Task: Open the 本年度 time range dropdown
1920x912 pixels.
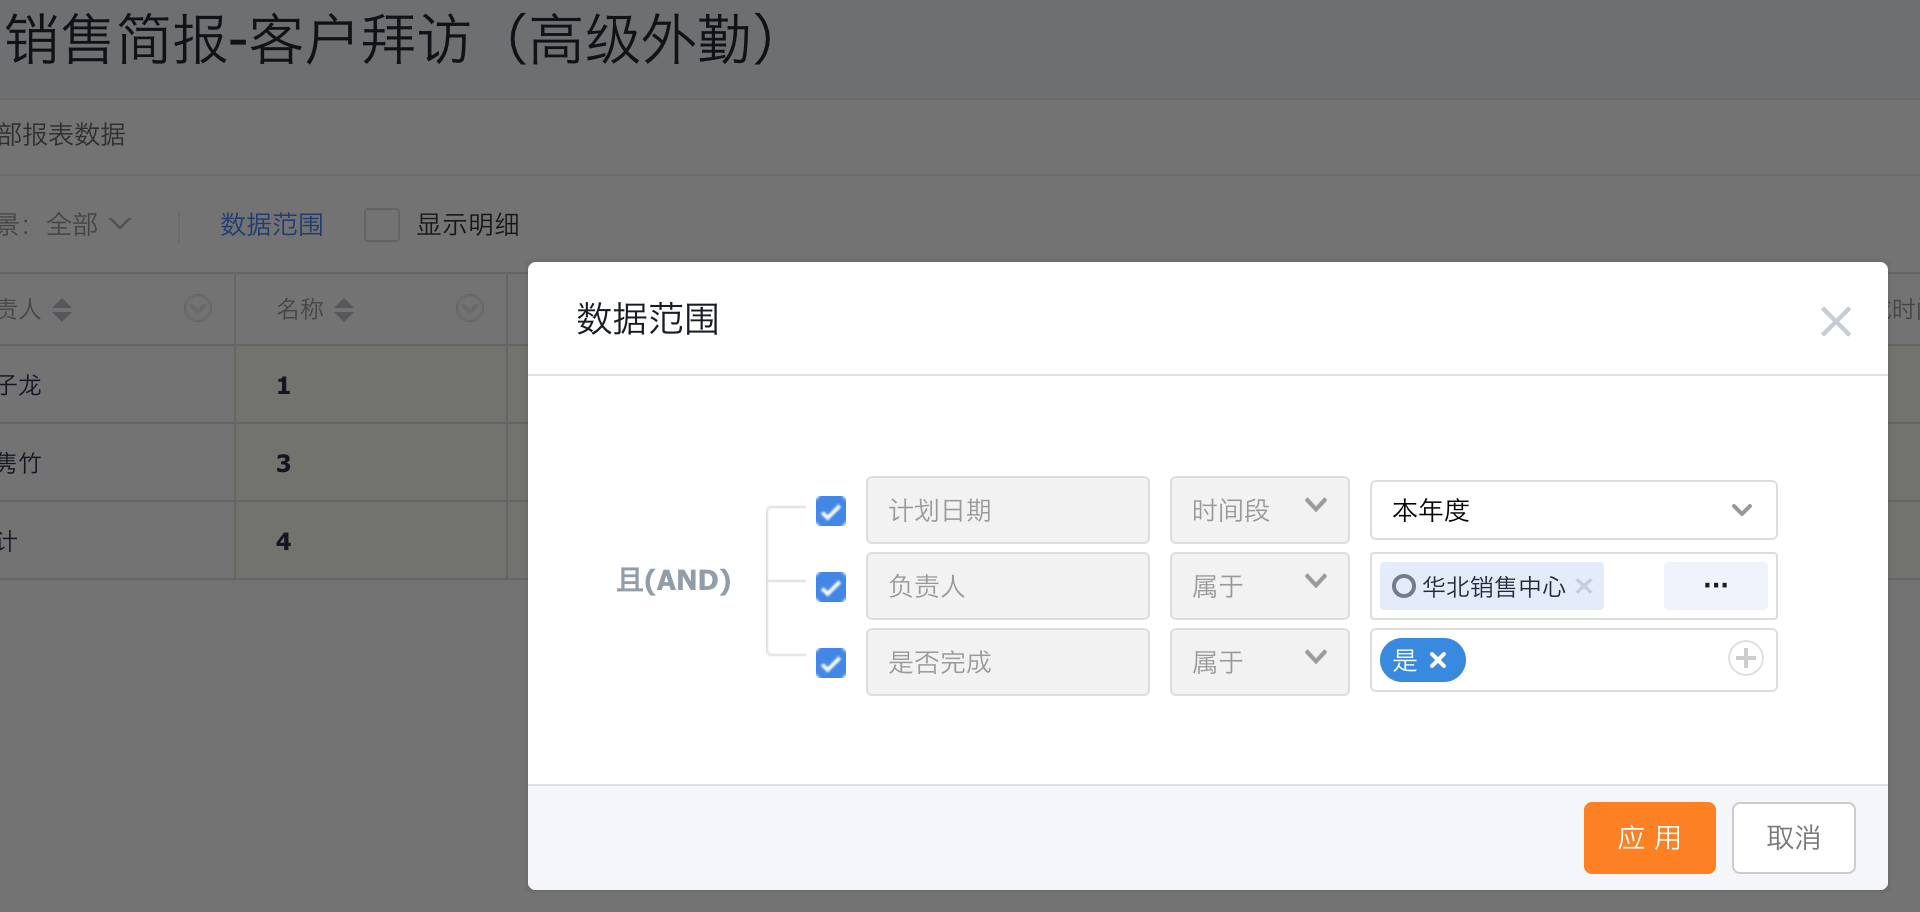Action: coord(1572,510)
